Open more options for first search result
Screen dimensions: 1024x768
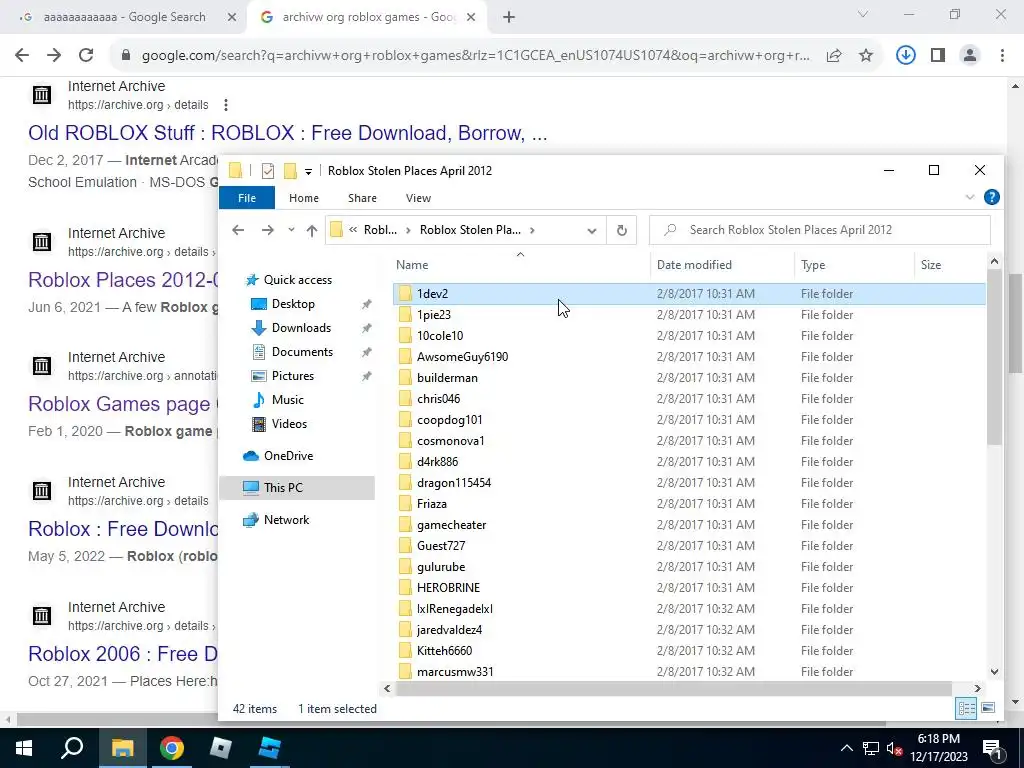click(226, 104)
